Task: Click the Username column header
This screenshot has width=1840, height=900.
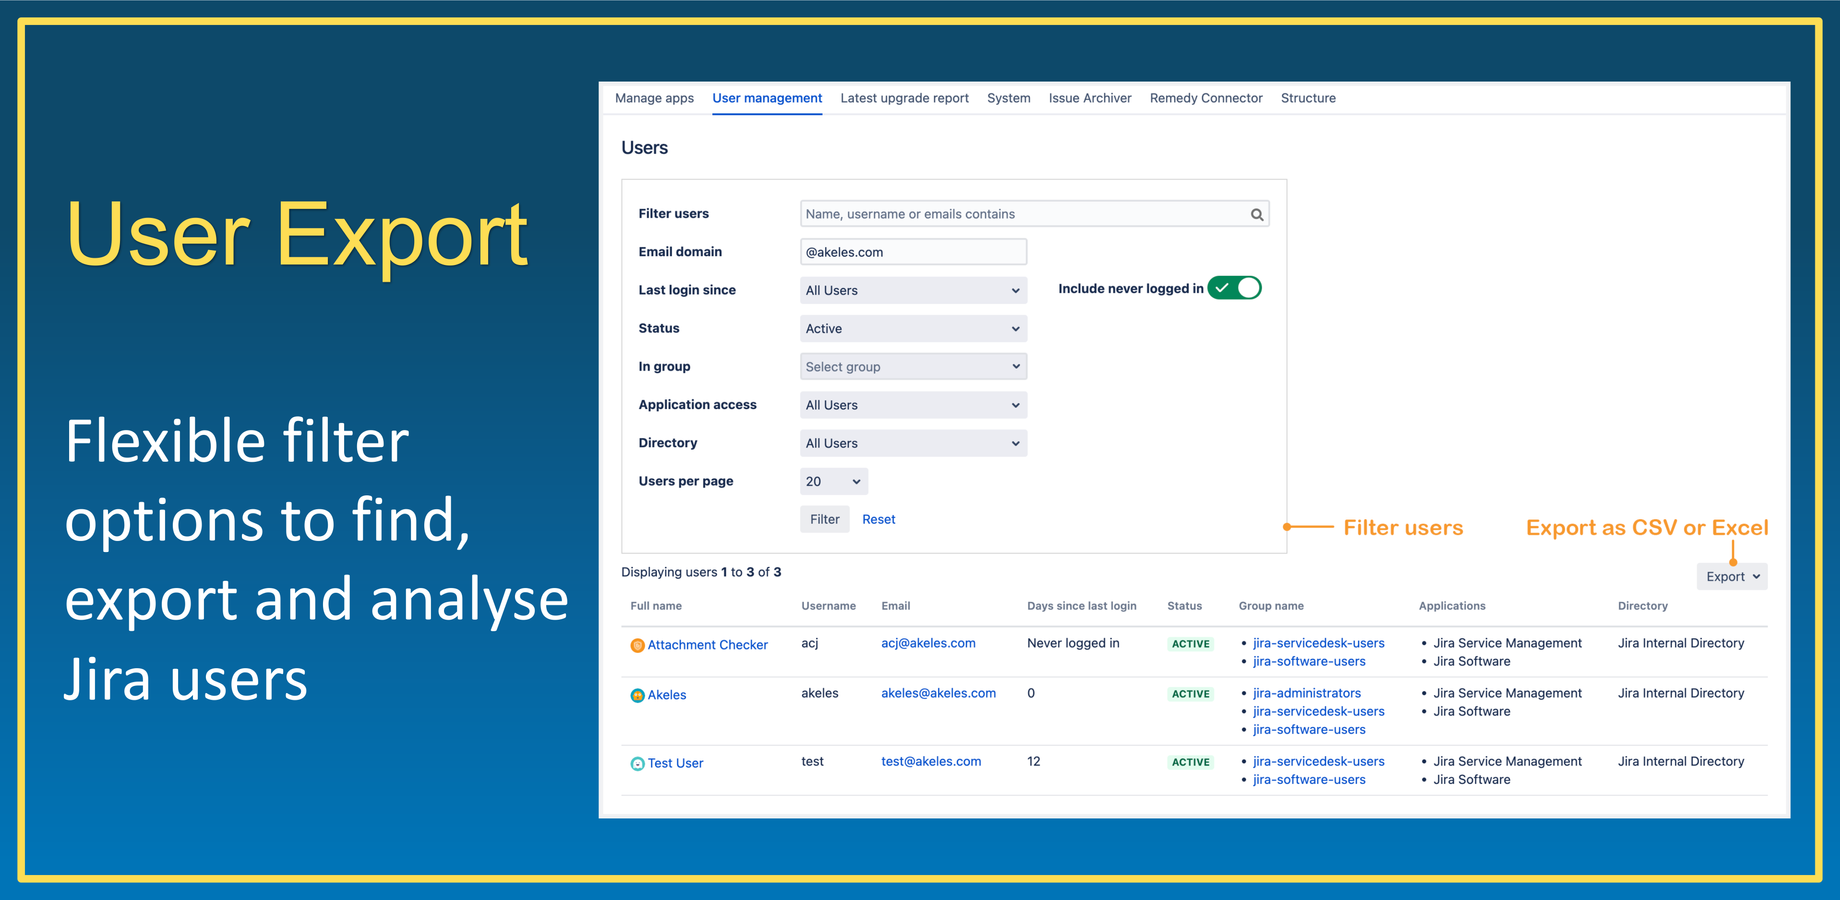Action: (828, 606)
